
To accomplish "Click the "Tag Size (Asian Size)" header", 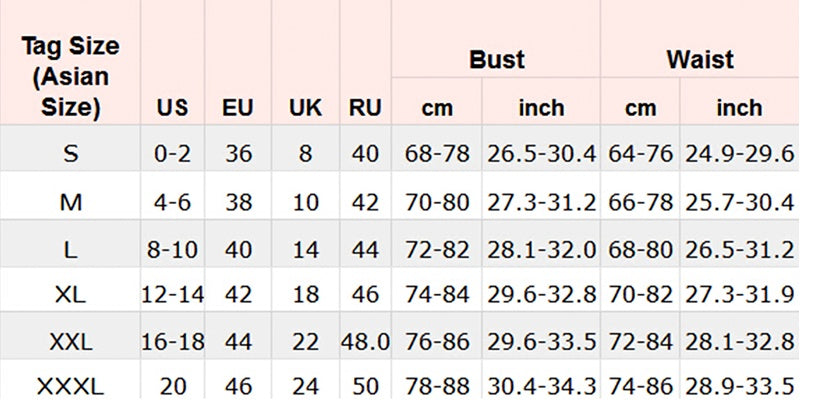I will pos(70,76).
